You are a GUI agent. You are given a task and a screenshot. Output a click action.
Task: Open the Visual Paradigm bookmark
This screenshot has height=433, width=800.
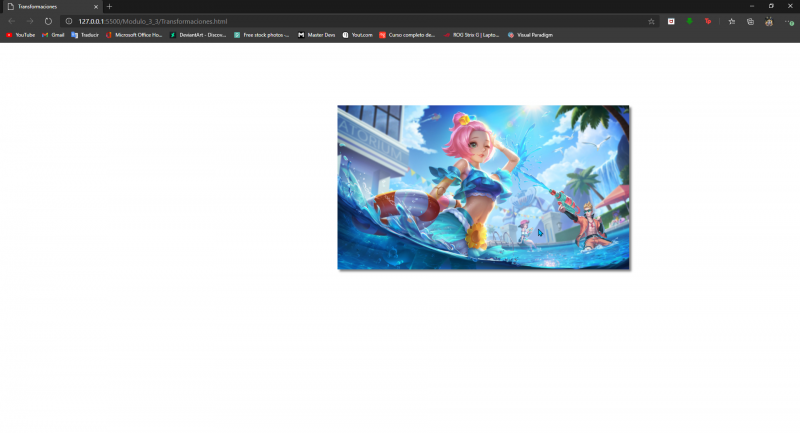pyautogui.click(x=530, y=35)
